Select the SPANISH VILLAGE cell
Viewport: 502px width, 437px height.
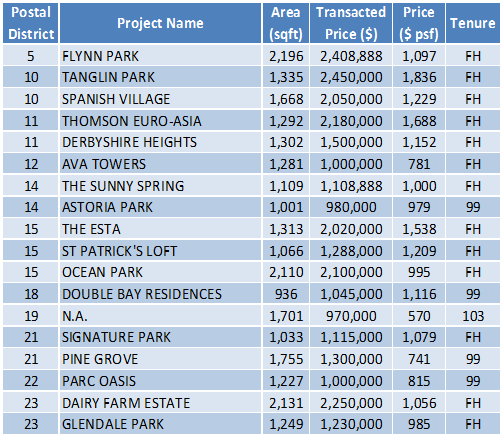pos(160,99)
